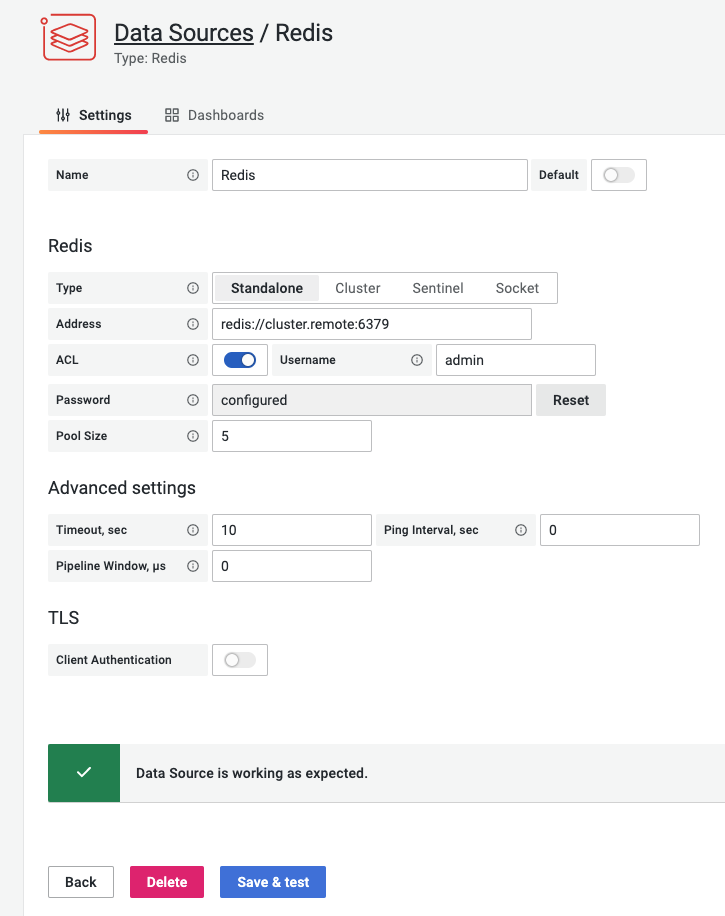Image resolution: width=725 pixels, height=916 pixels.
Task: Click the Address field info icon
Action: tap(193, 324)
